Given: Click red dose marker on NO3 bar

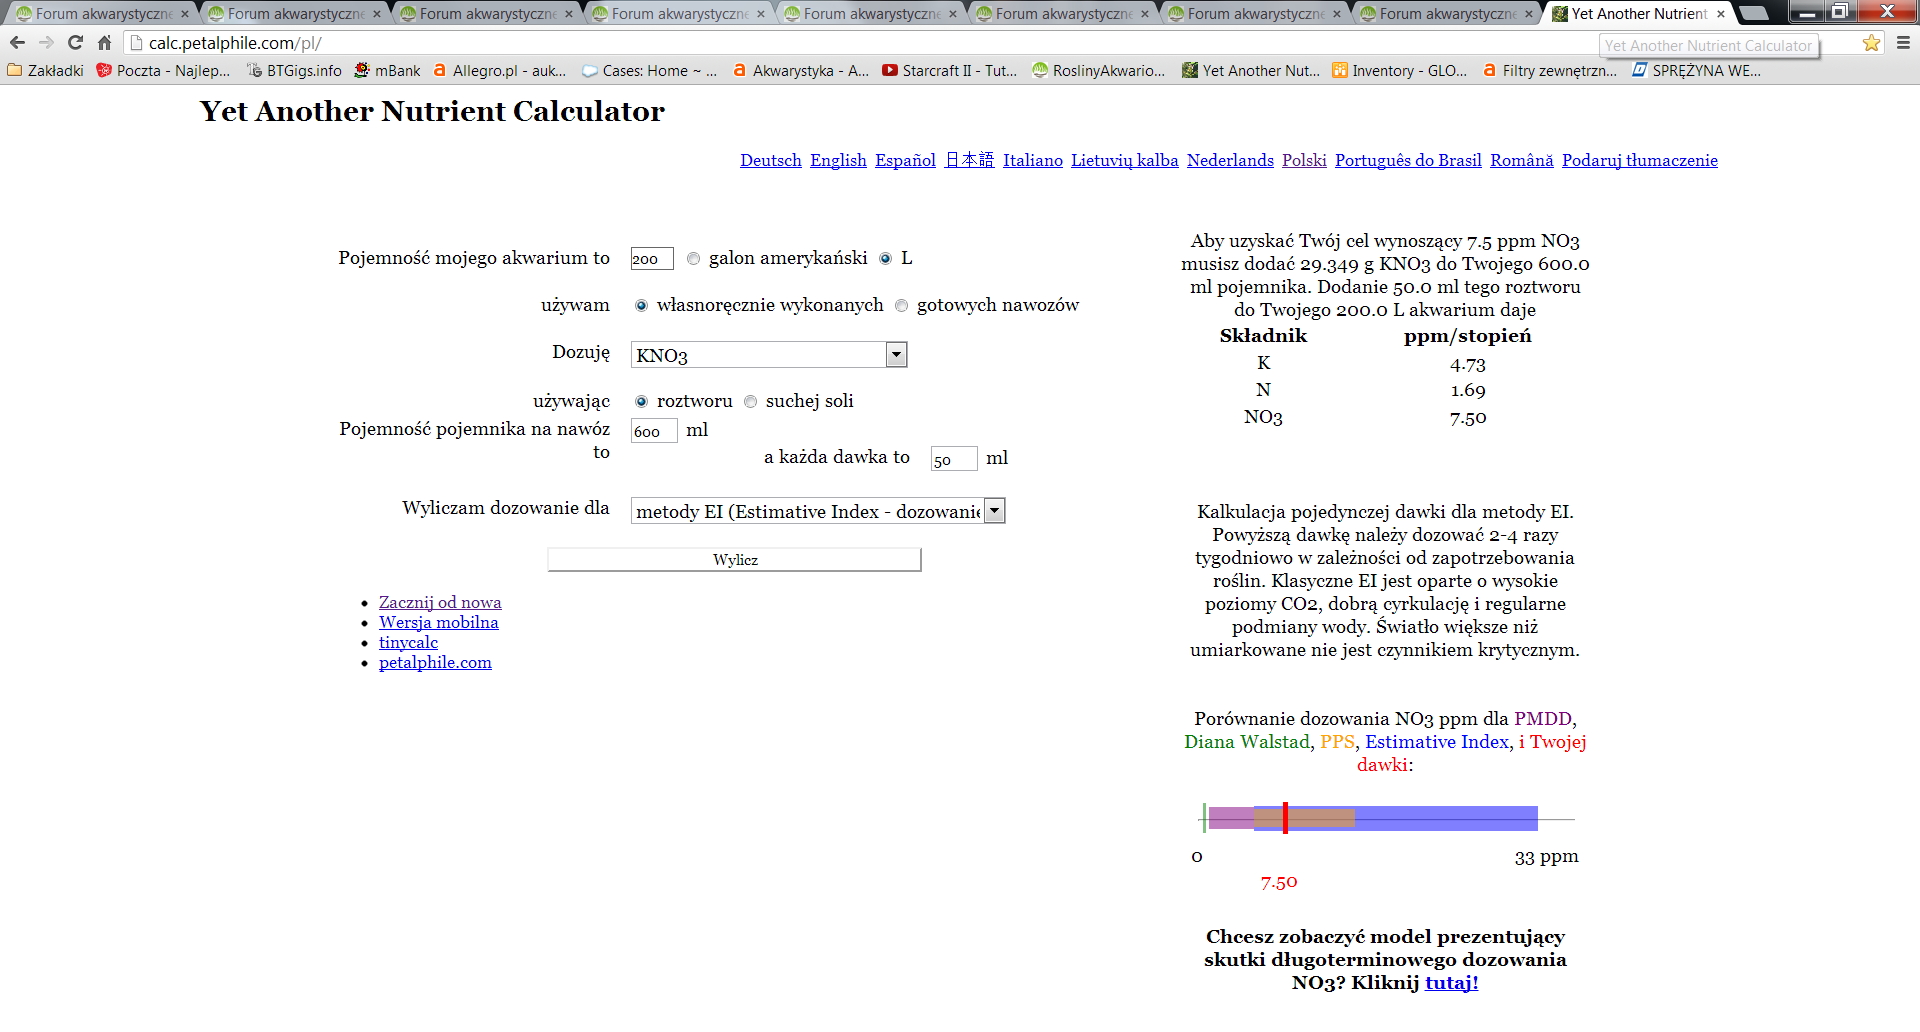Looking at the screenshot, I should 1285,818.
